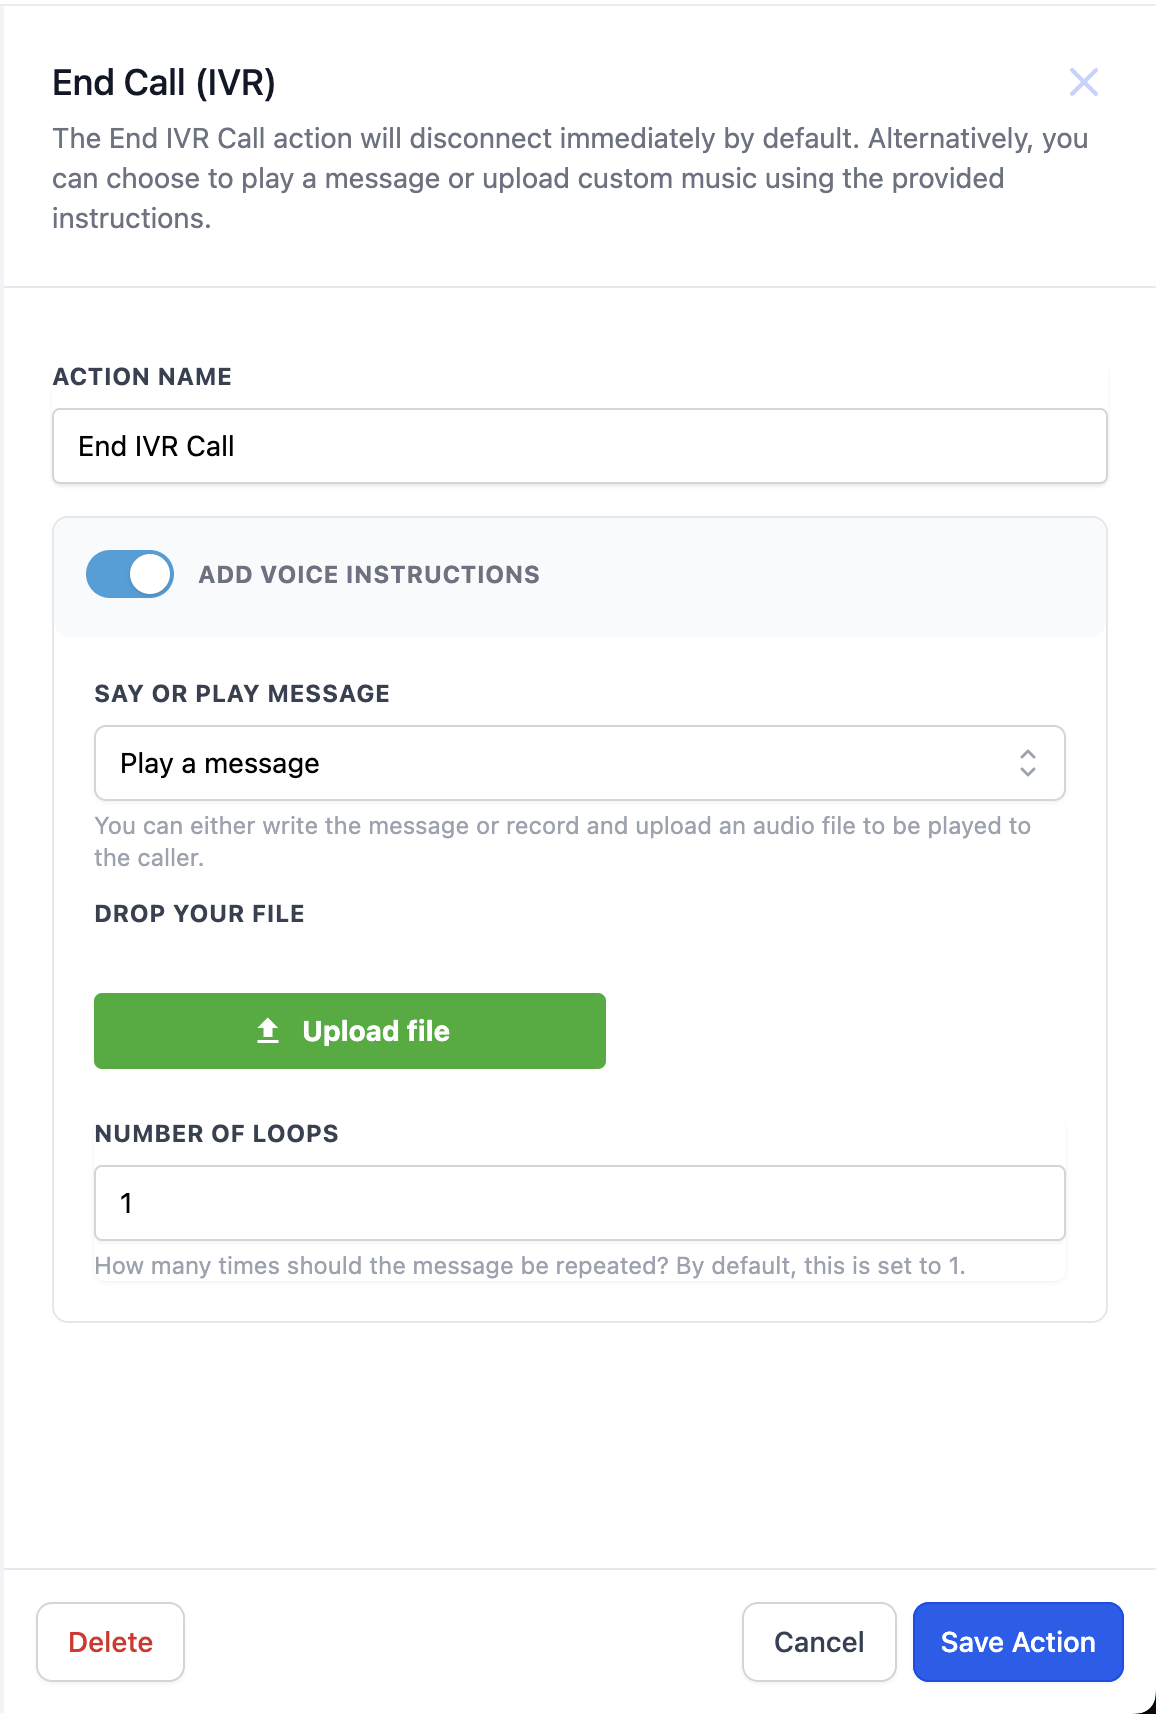Click the helper text below message dropdown
The image size is (1156, 1714).
pyautogui.click(x=562, y=841)
